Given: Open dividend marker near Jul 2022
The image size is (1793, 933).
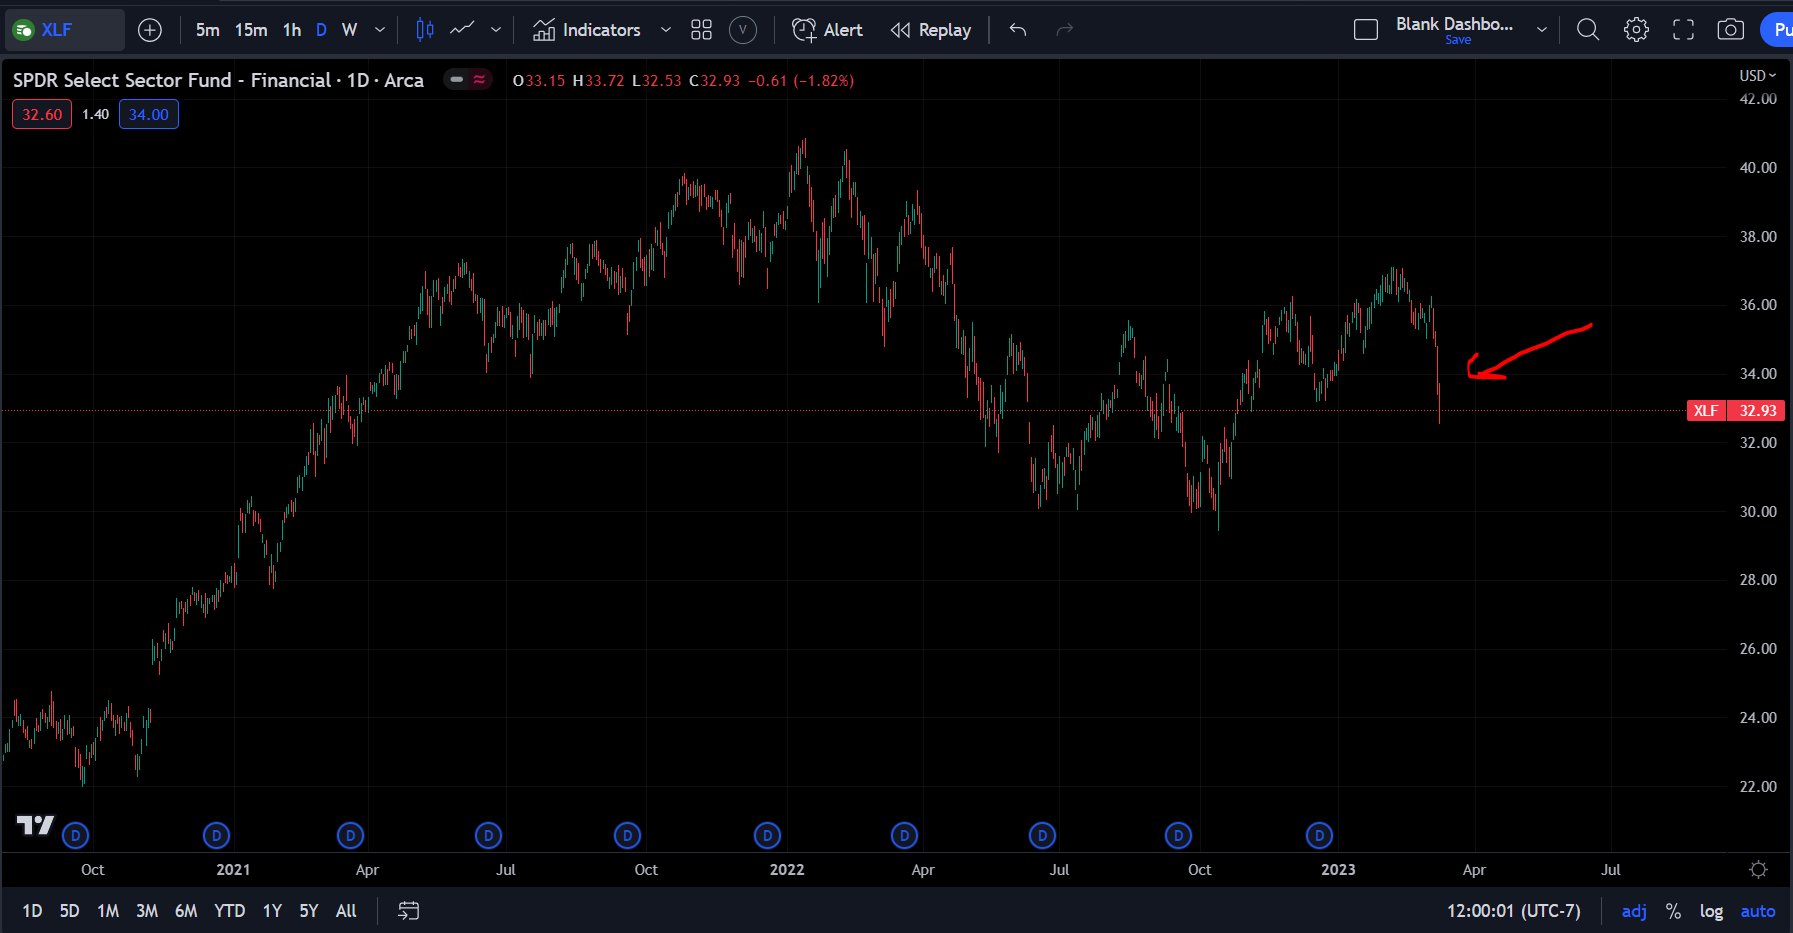Looking at the screenshot, I should 1042,835.
